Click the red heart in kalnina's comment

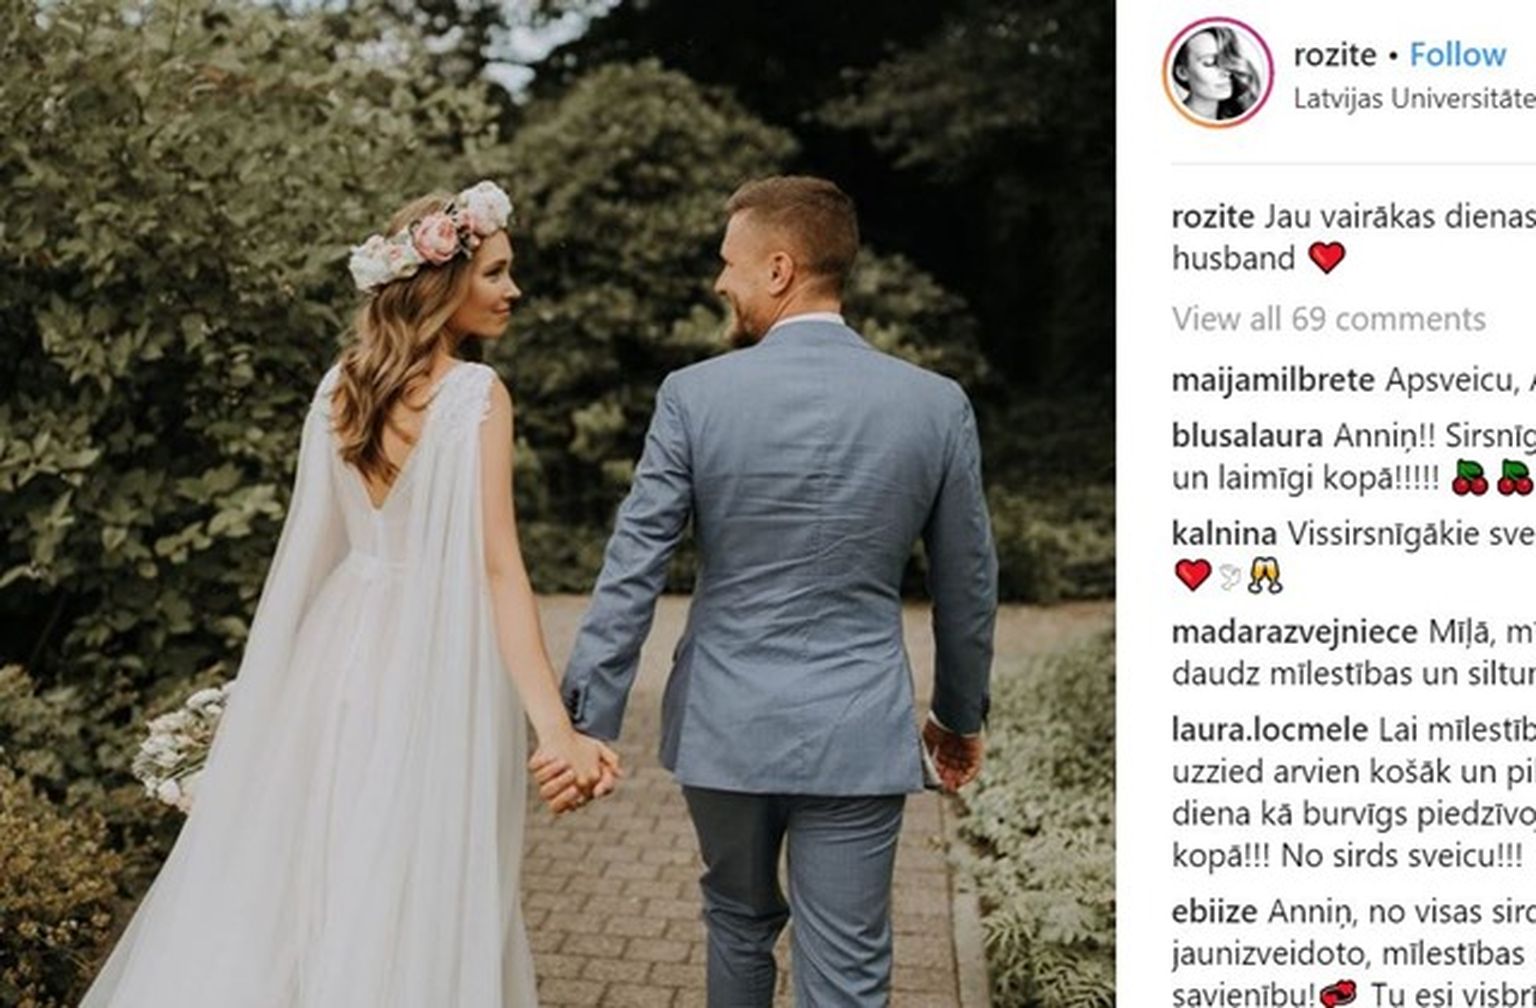click(1191, 575)
